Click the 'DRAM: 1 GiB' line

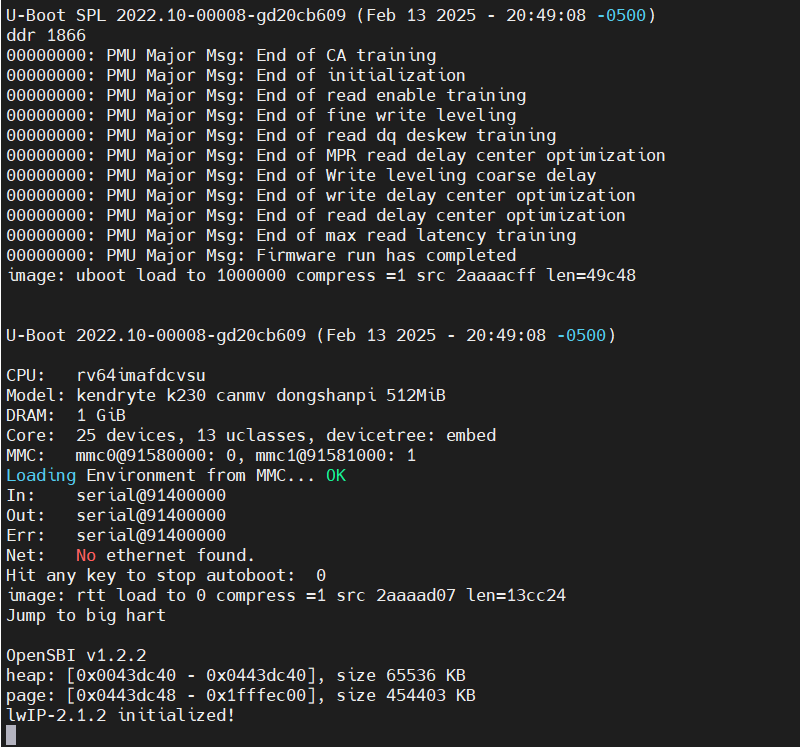pyautogui.click(x=66, y=415)
